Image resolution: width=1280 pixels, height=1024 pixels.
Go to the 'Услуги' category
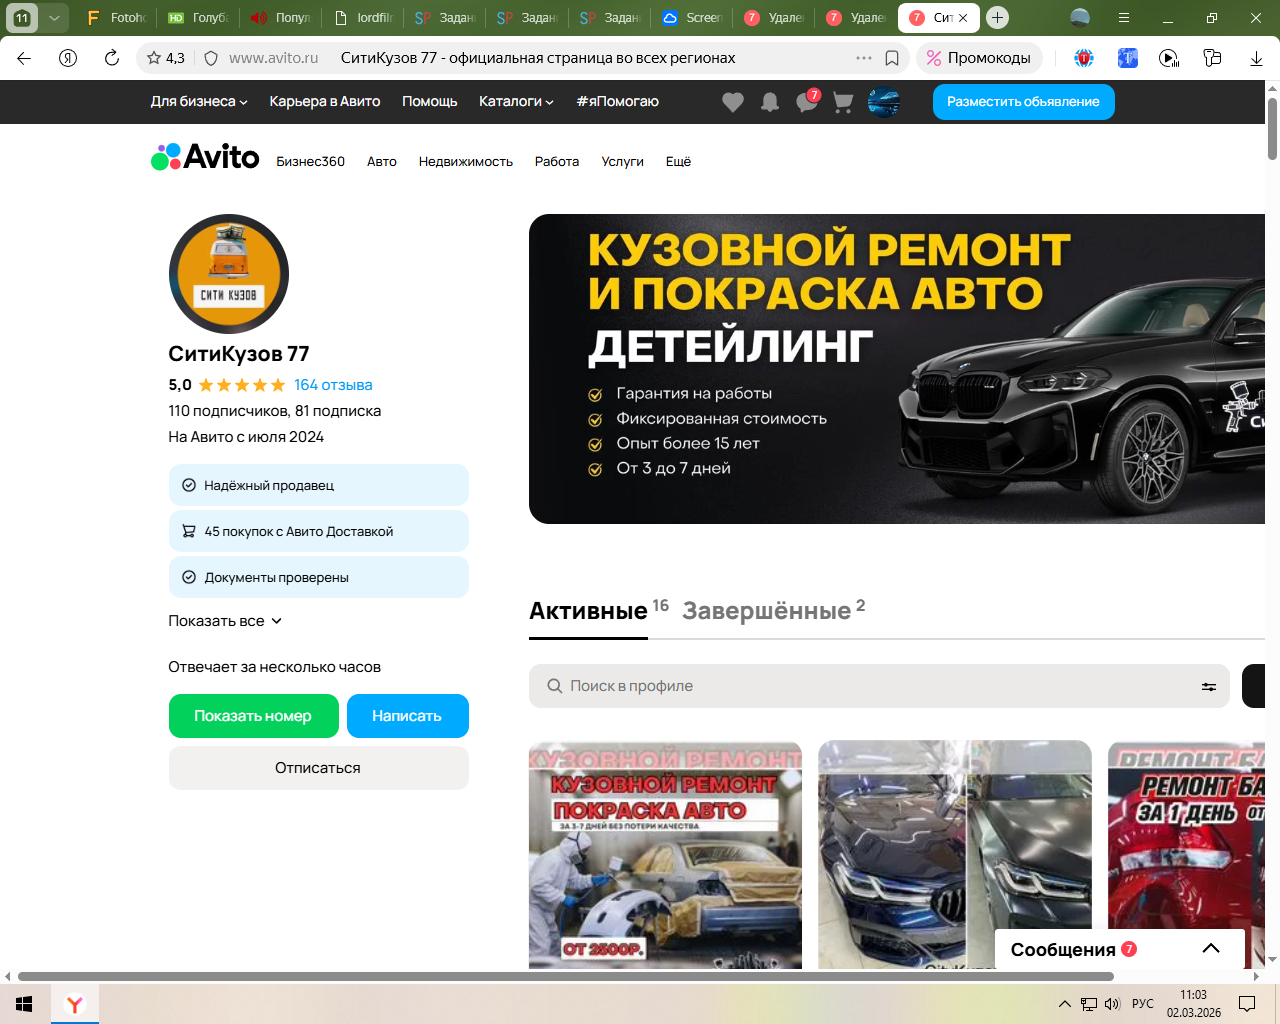(623, 161)
